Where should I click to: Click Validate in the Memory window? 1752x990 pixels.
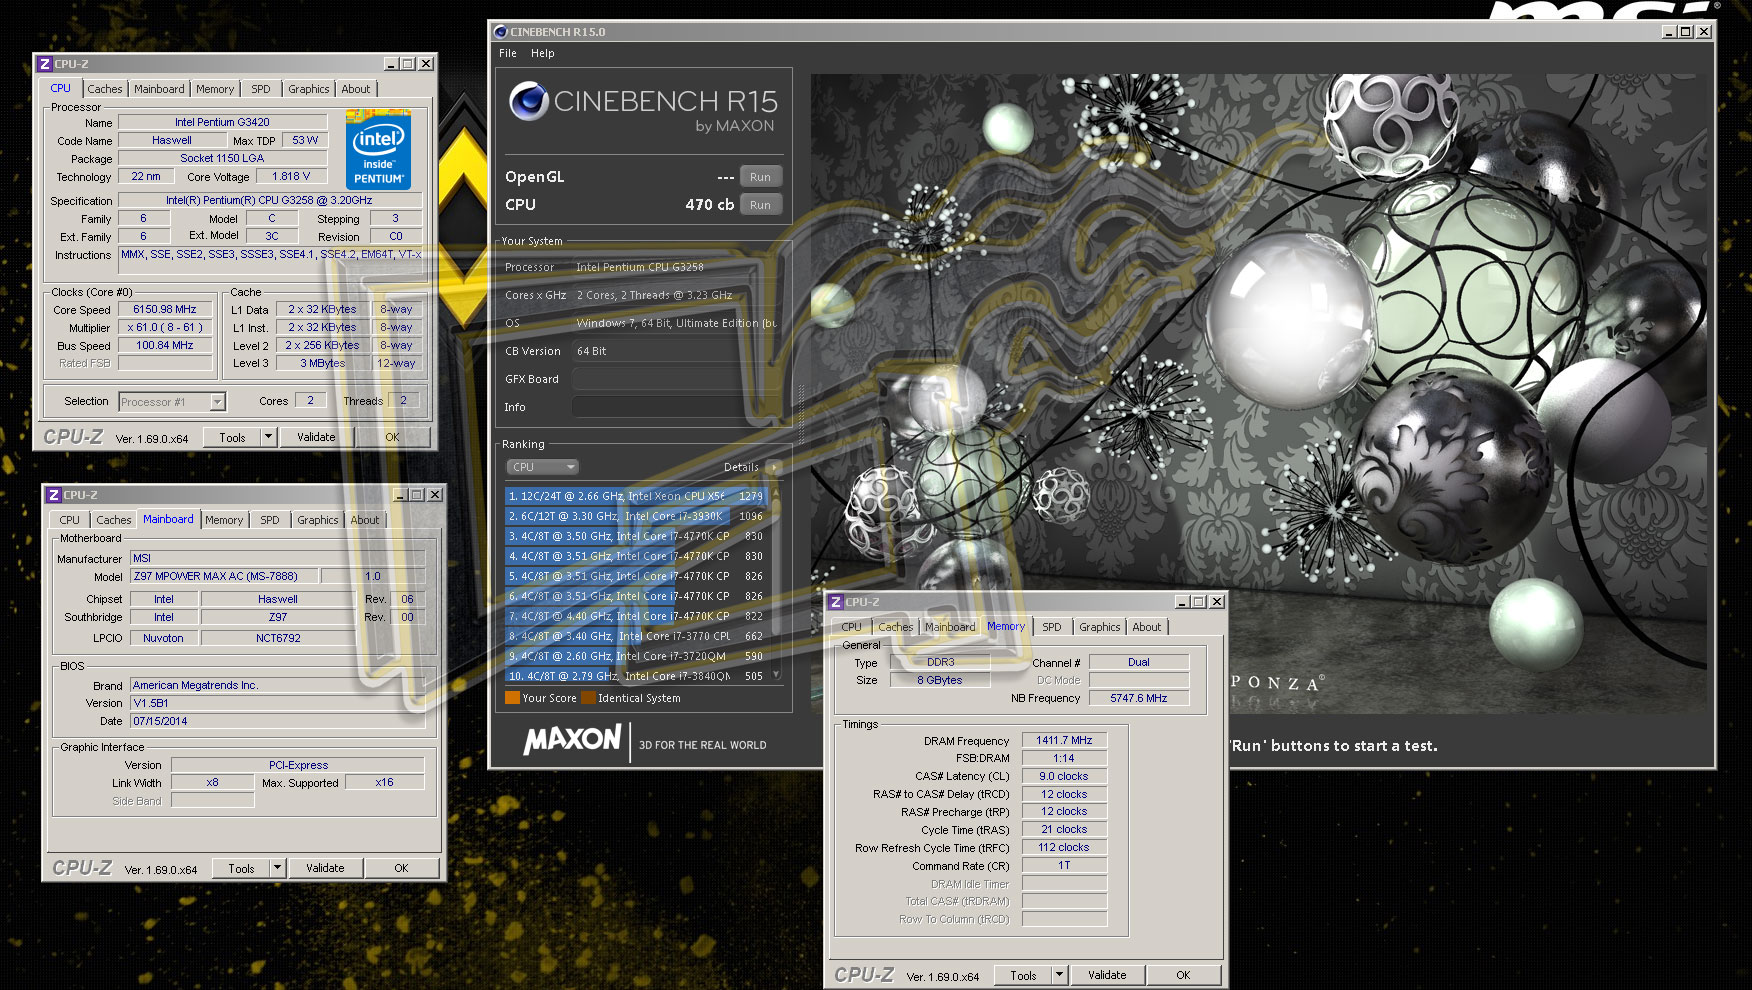(1107, 975)
